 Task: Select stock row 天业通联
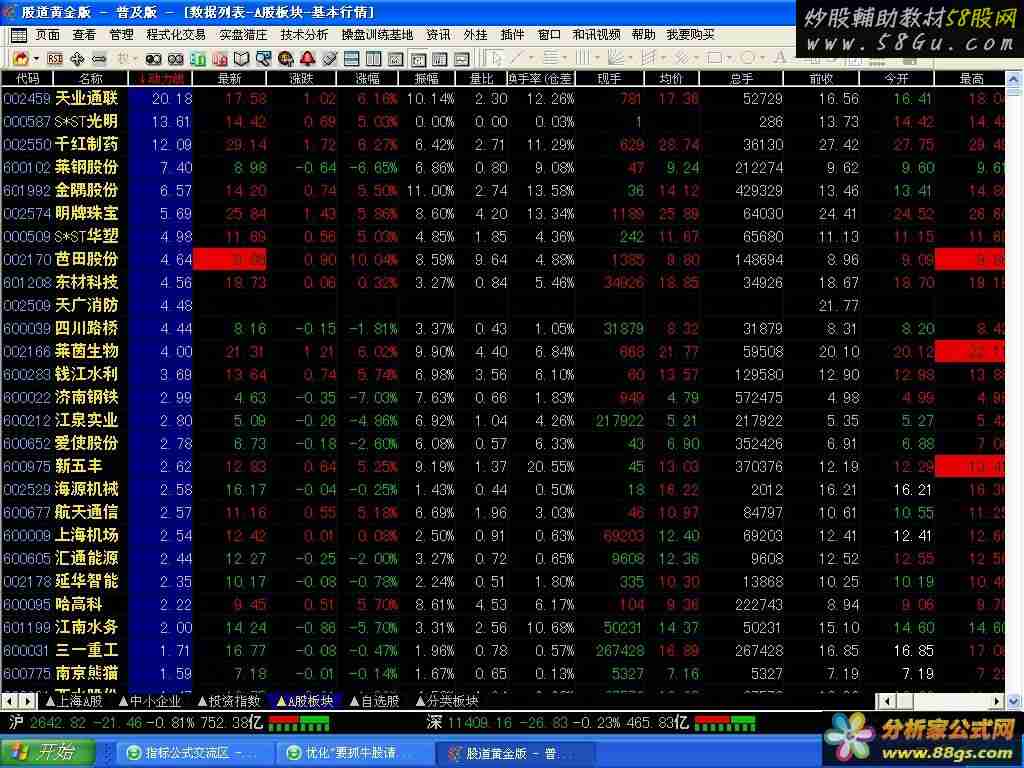(503, 99)
